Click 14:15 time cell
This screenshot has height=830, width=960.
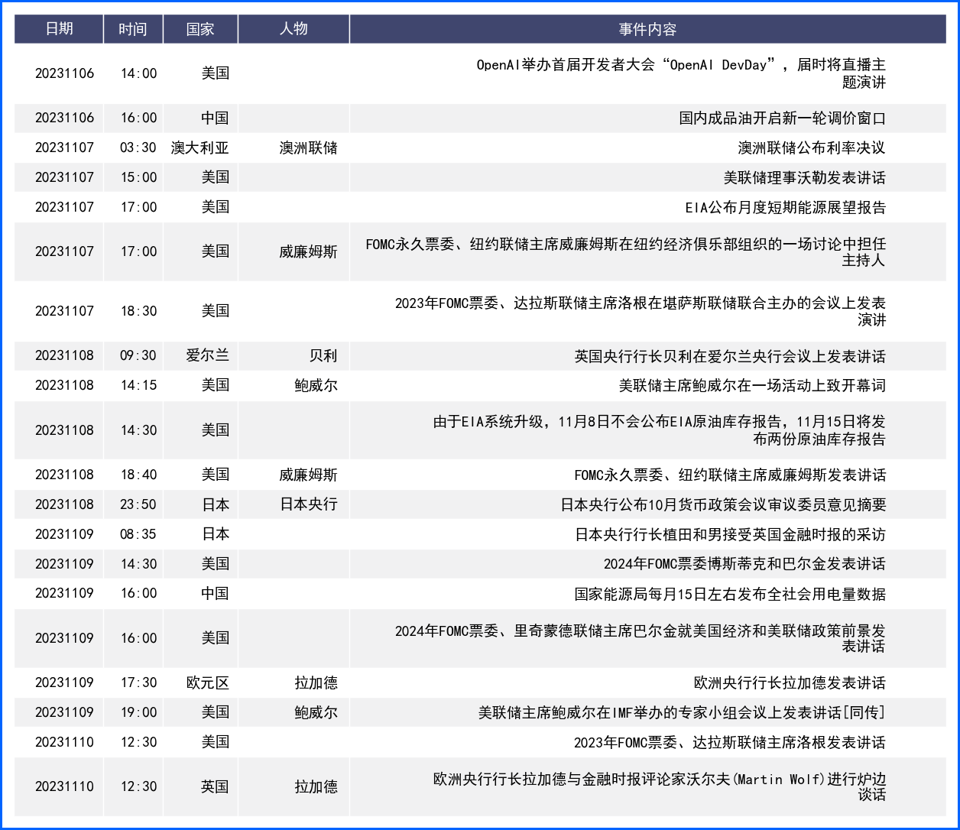138,386
